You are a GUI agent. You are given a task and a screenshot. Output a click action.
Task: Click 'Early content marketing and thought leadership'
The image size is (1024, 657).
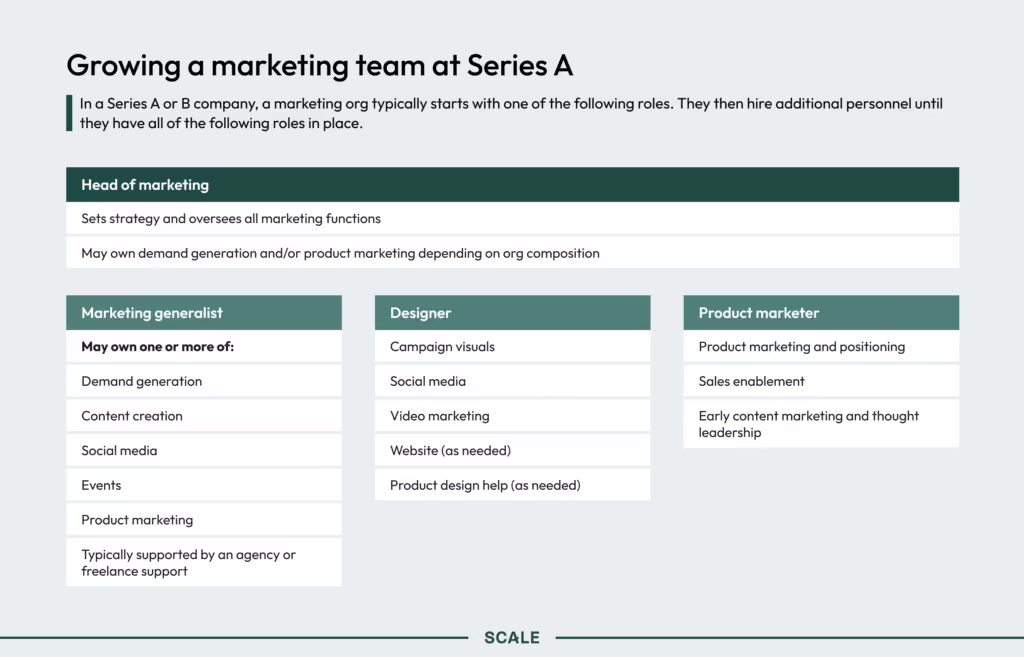821,424
